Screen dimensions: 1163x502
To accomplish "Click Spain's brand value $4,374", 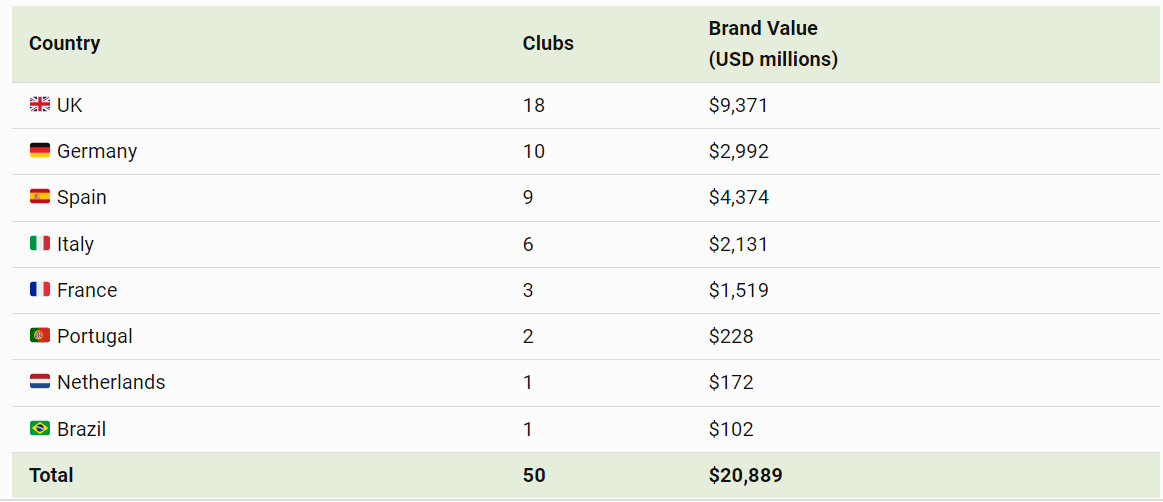I will pos(738,197).
